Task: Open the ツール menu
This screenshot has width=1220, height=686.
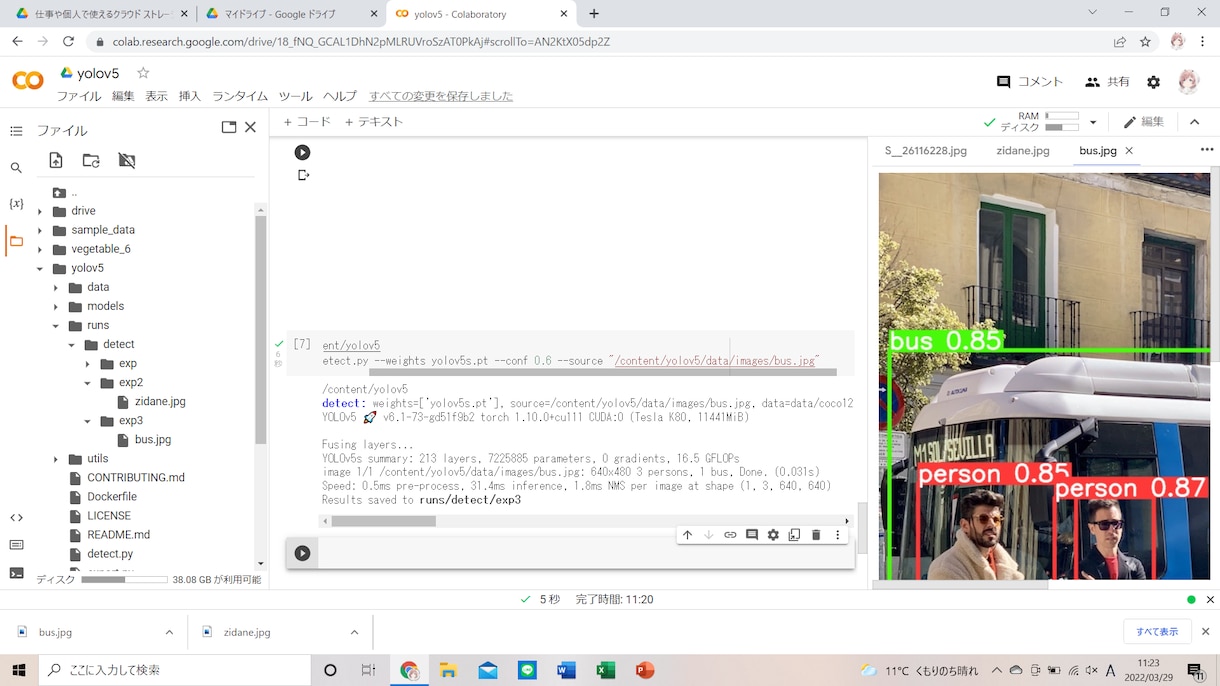Action: click(x=295, y=96)
